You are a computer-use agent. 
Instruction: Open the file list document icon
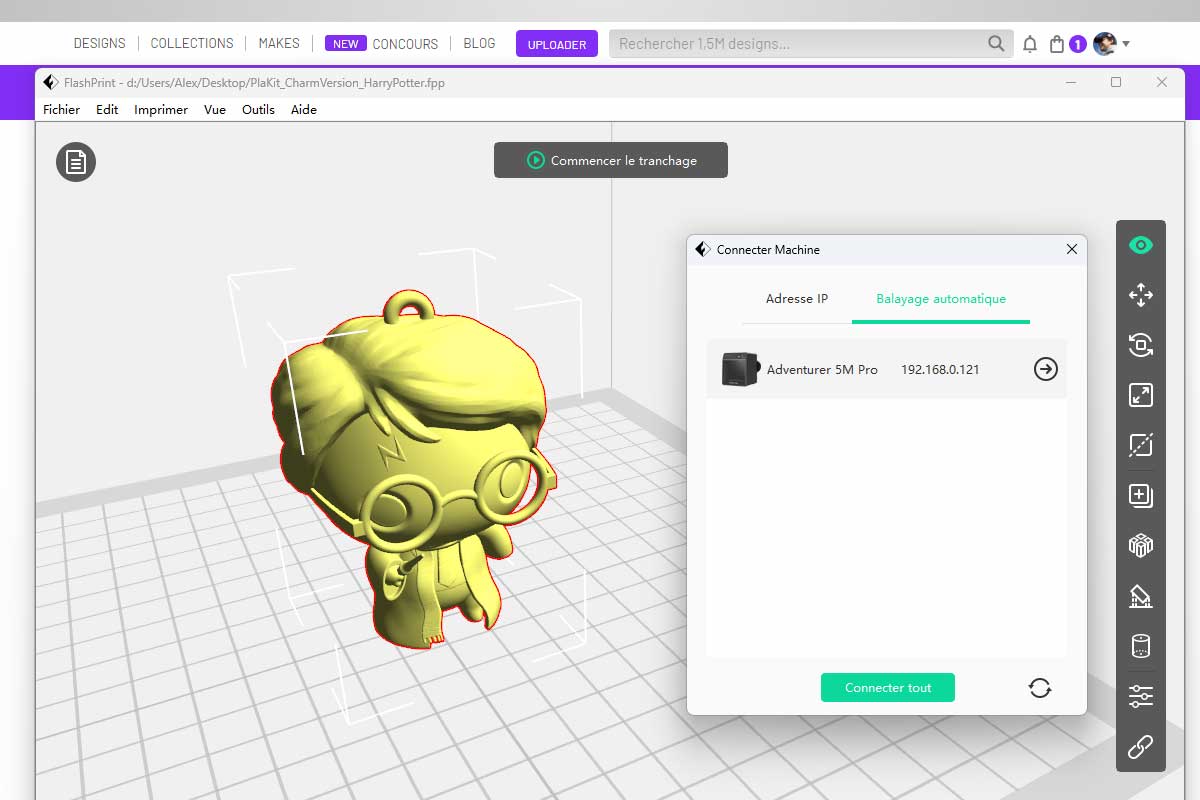tap(76, 162)
